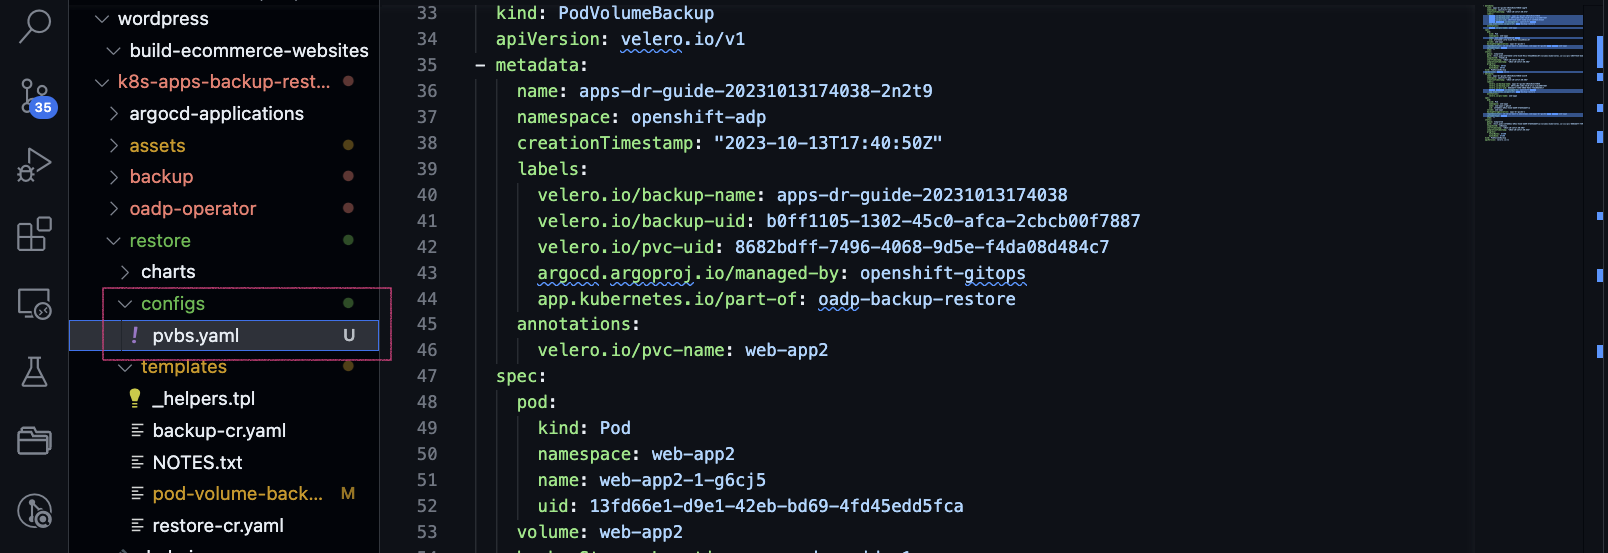Open the Run and Debug view
The width and height of the screenshot is (1608, 553).
pyautogui.click(x=35, y=165)
